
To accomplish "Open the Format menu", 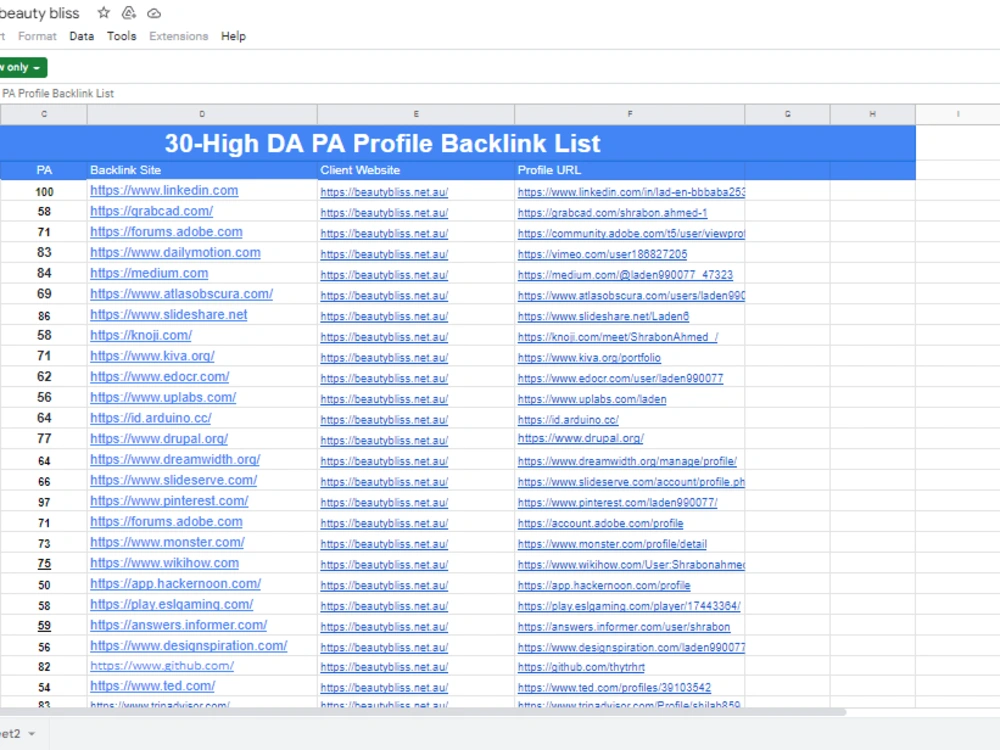I will click(37, 36).
